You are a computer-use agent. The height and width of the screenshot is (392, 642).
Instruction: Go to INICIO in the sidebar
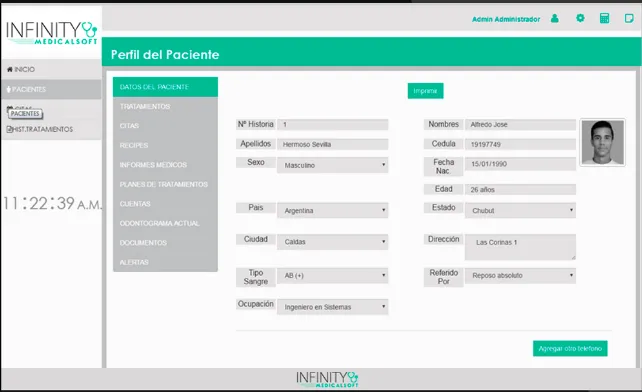[51, 69]
